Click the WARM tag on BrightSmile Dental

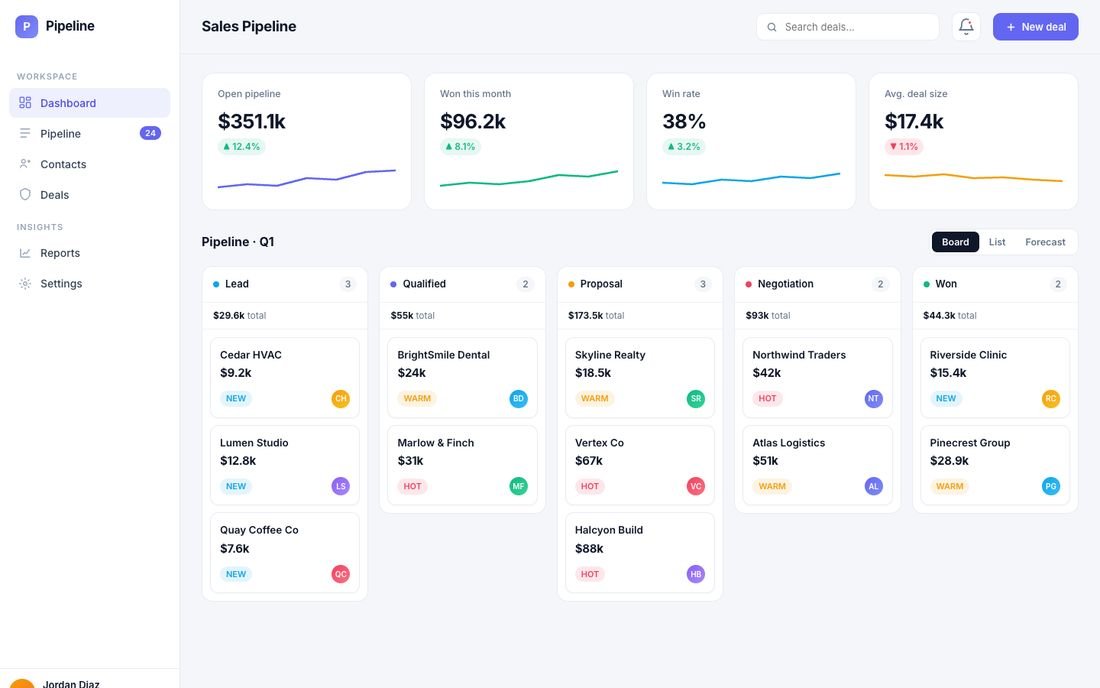(417, 398)
